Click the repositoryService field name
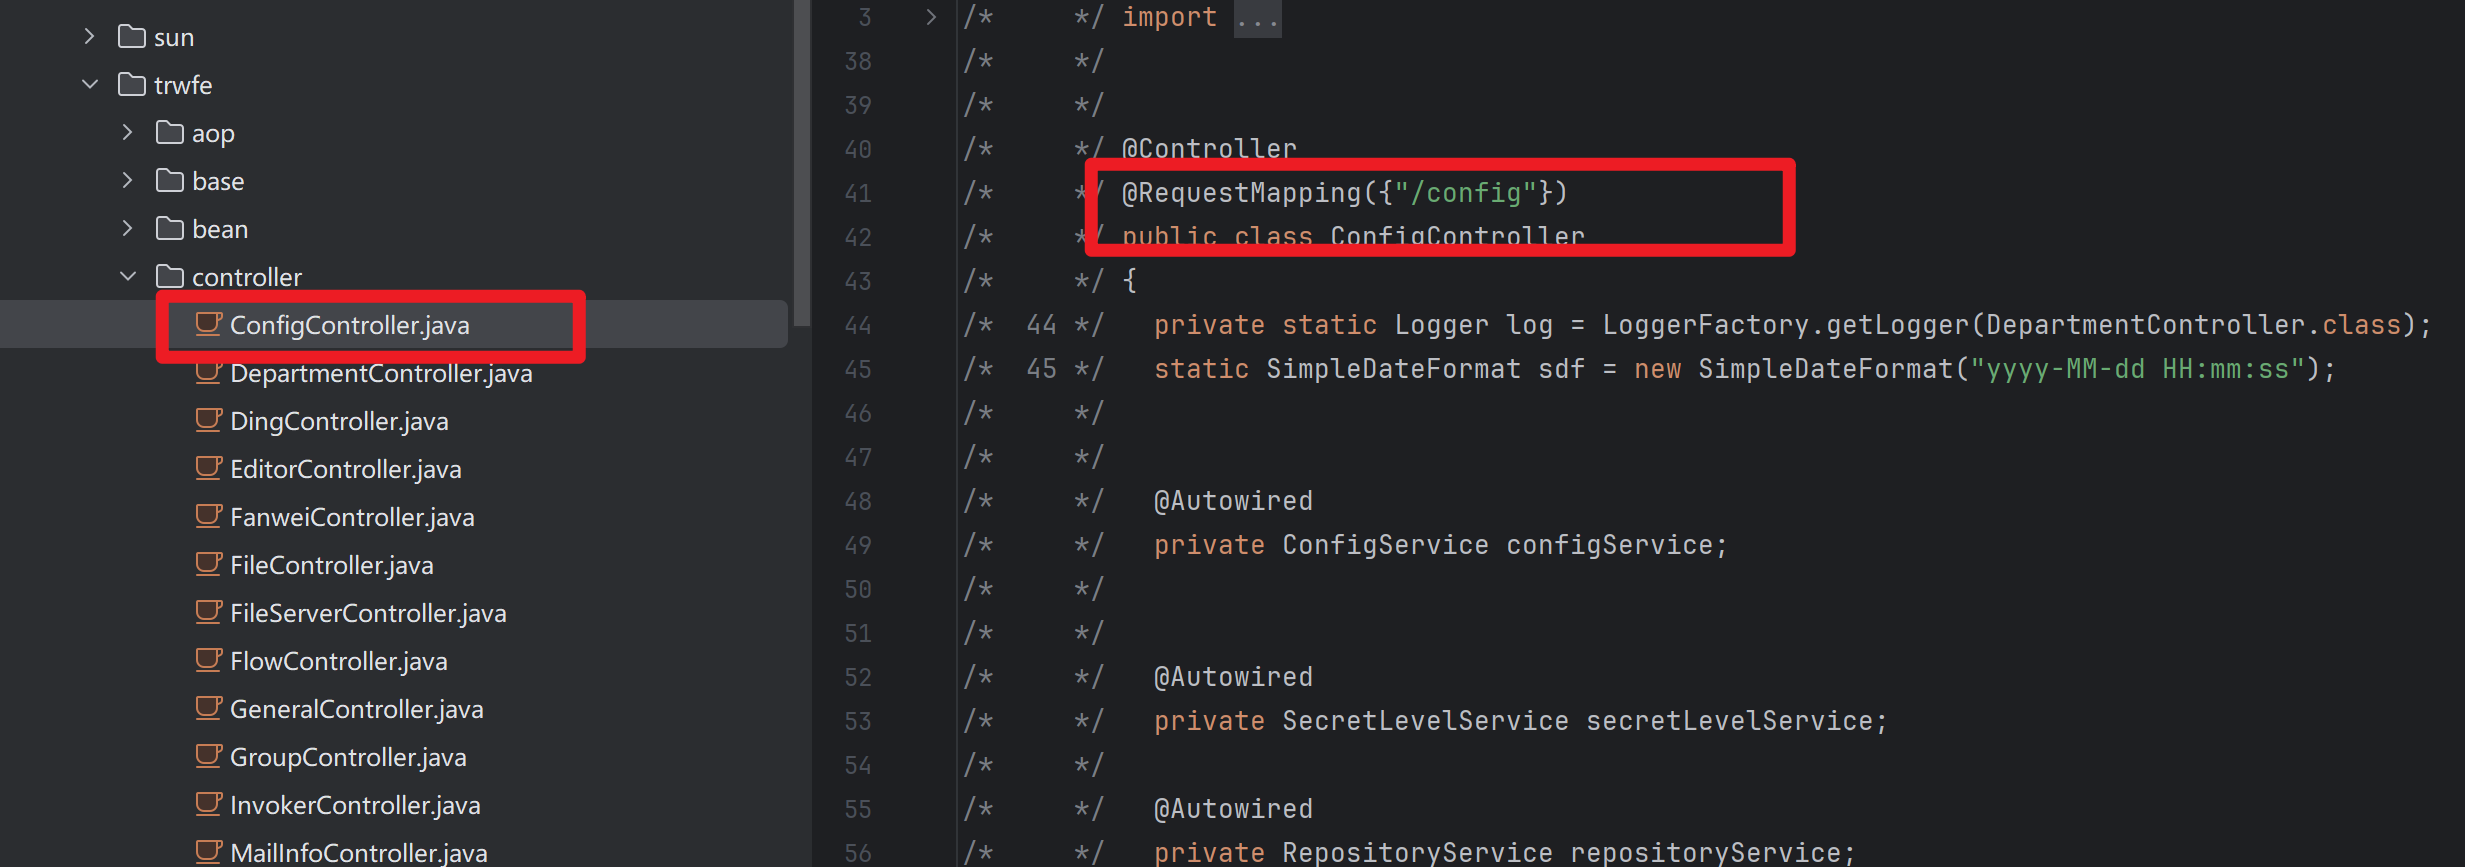2465x867 pixels. (1706, 852)
